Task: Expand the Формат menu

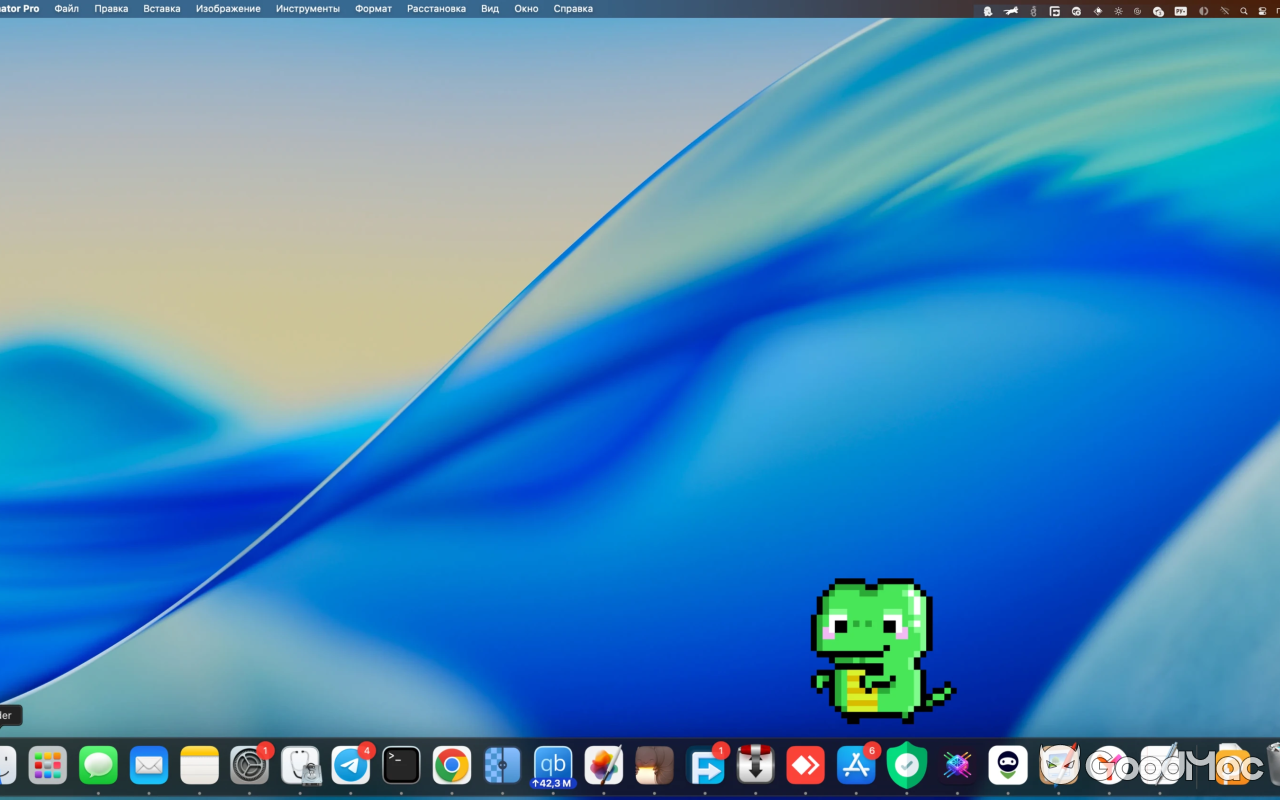Action: point(373,9)
